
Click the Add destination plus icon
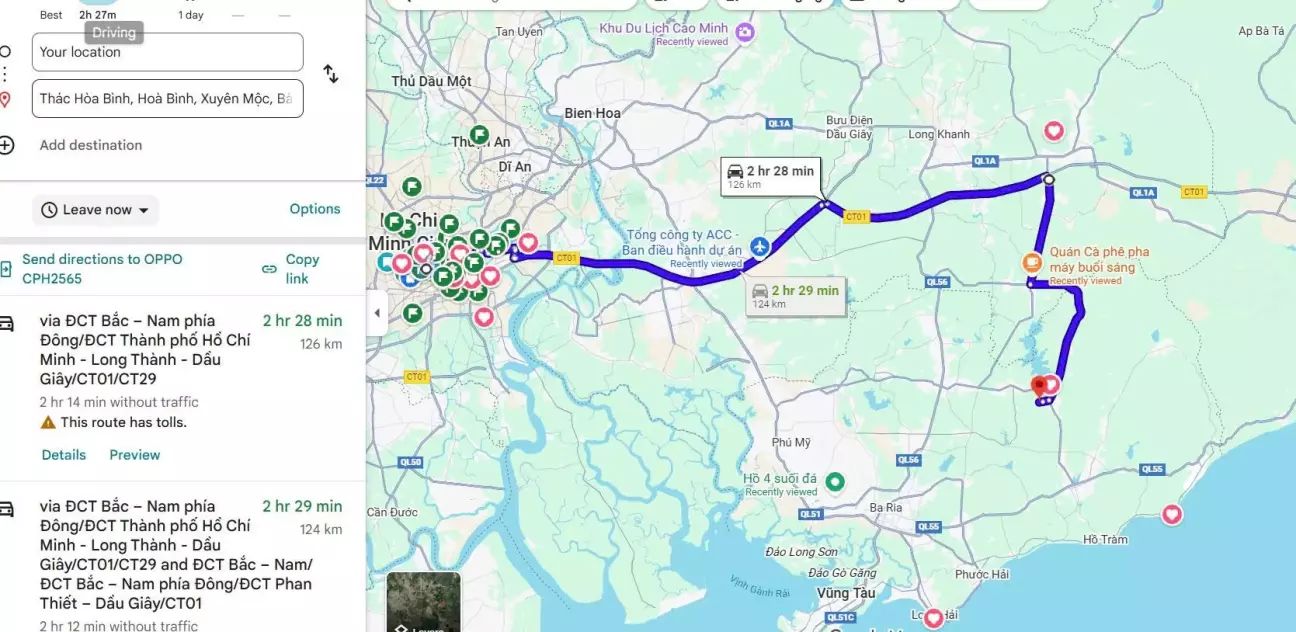(7, 145)
